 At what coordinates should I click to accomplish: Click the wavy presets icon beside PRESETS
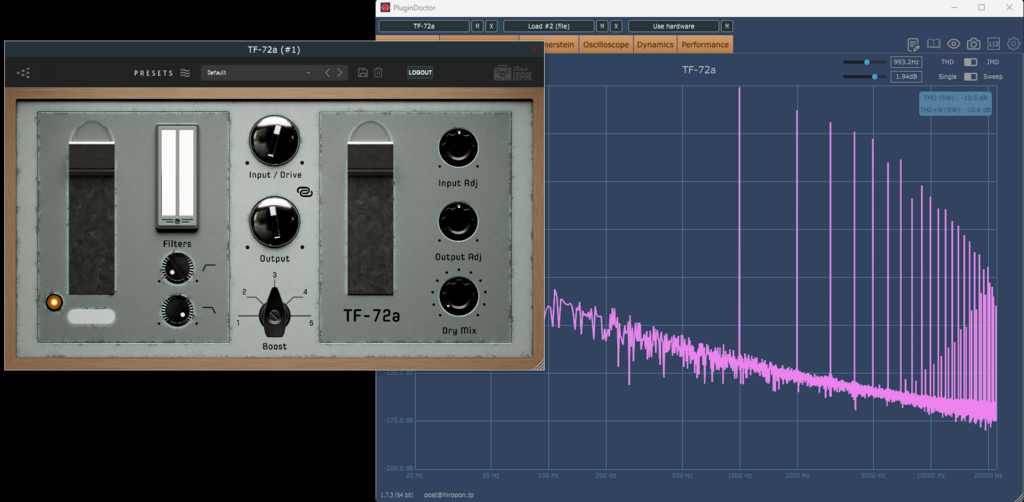click(x=185, y=73)
